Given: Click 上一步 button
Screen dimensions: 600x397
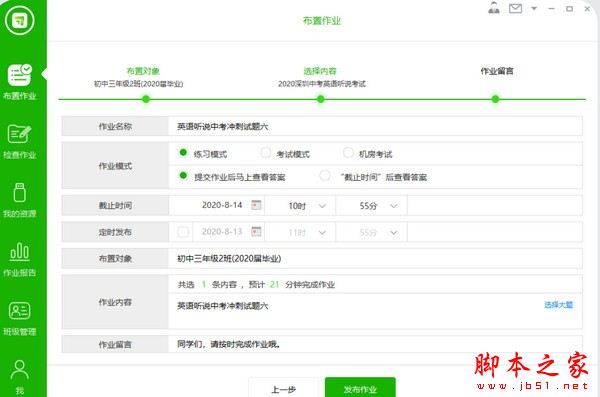Looking at the screenshot, I should pyautogui.click(x=284, y=387).
